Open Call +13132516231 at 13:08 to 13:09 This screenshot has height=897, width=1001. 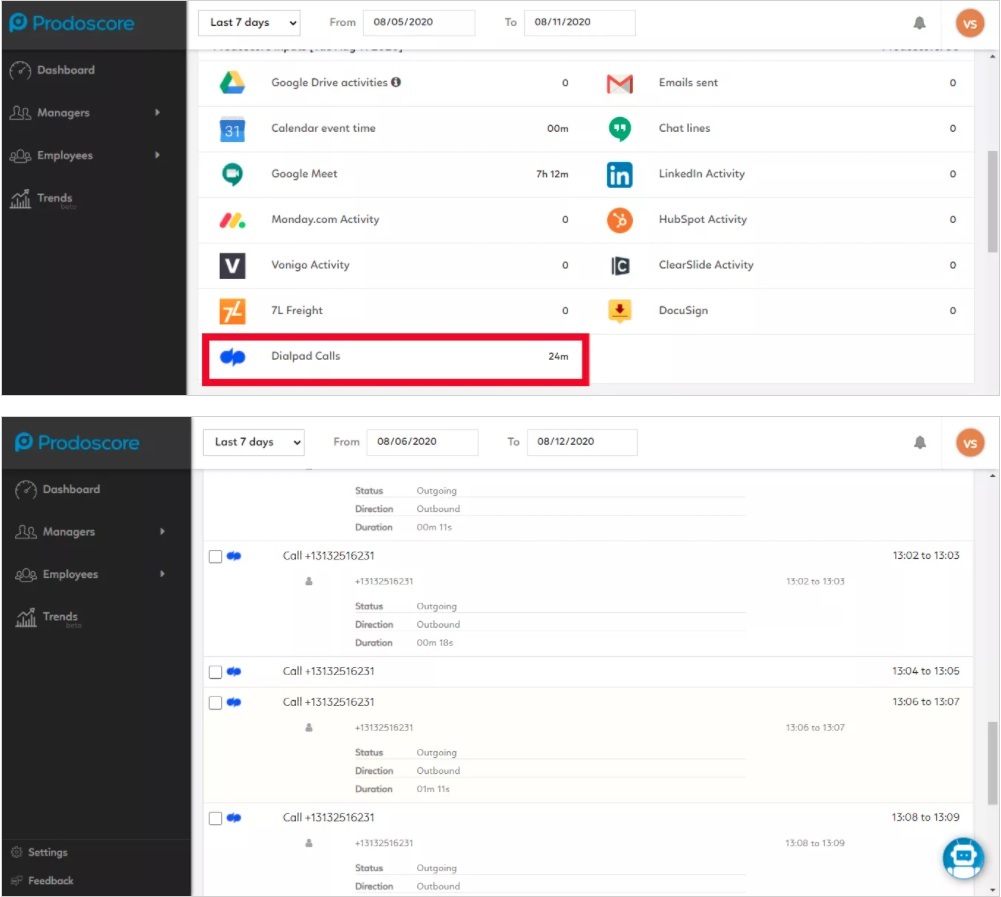[x=587, y=818]
